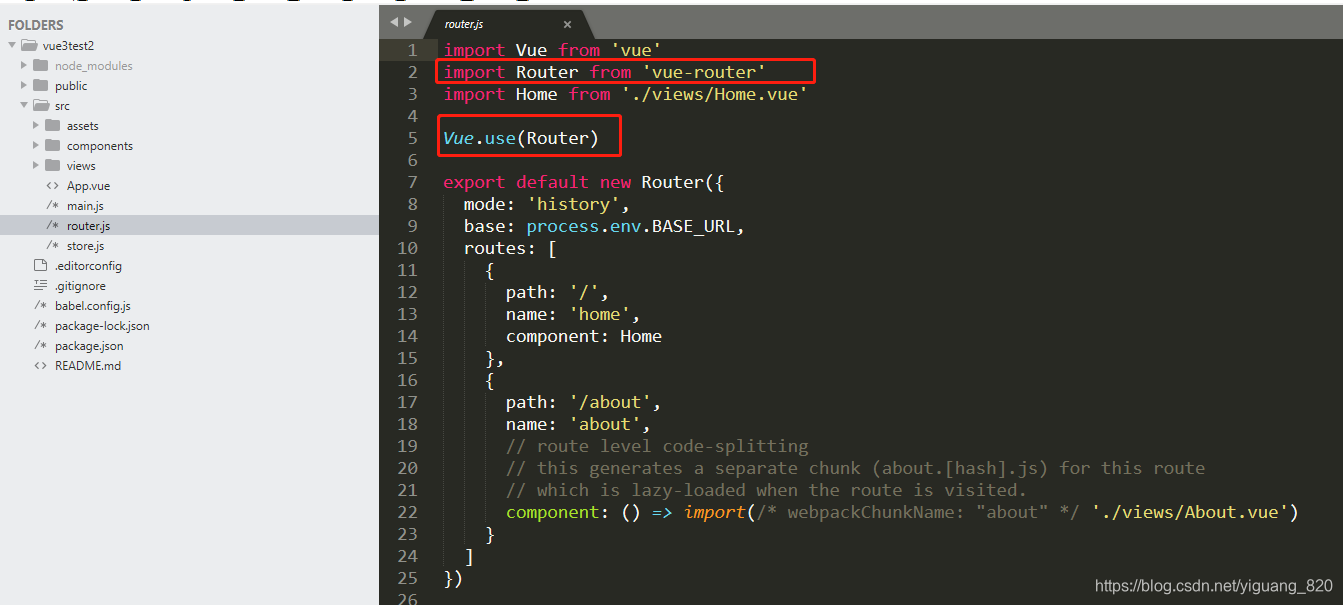Expand the public folder

pos(24,85)
